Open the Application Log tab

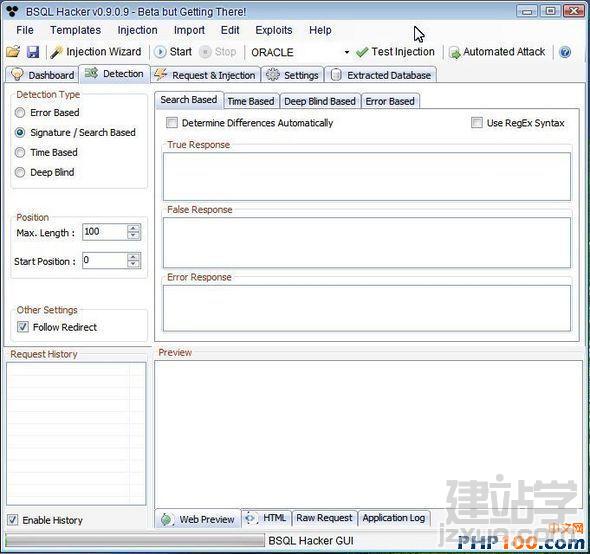point(394,518)
